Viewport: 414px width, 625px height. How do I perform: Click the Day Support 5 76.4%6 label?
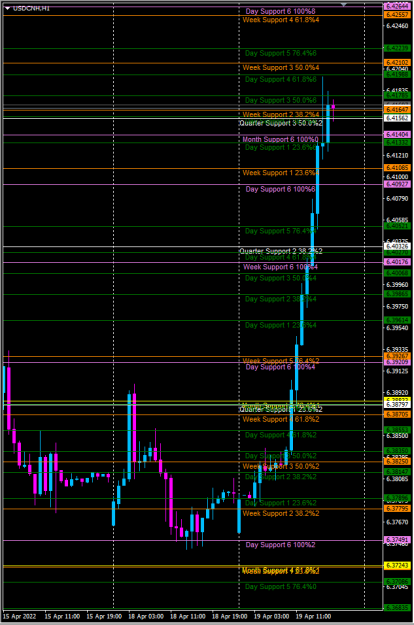pos(281,53)
